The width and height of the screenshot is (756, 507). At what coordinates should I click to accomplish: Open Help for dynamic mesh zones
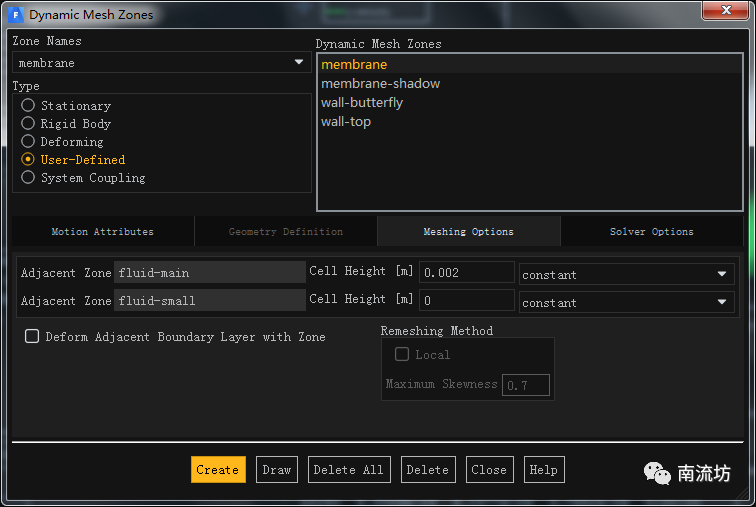pyautogui.click(x=543, y=470)
